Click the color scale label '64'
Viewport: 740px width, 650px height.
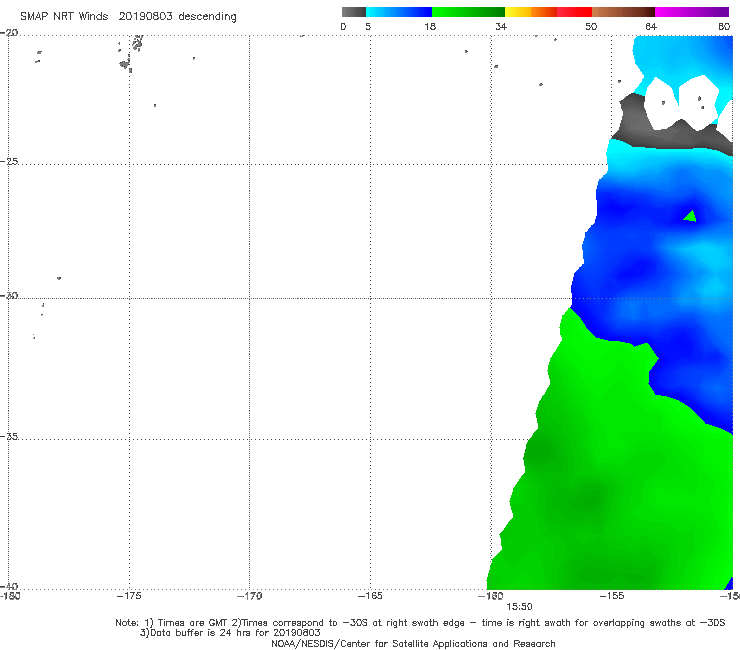(651, 26)
